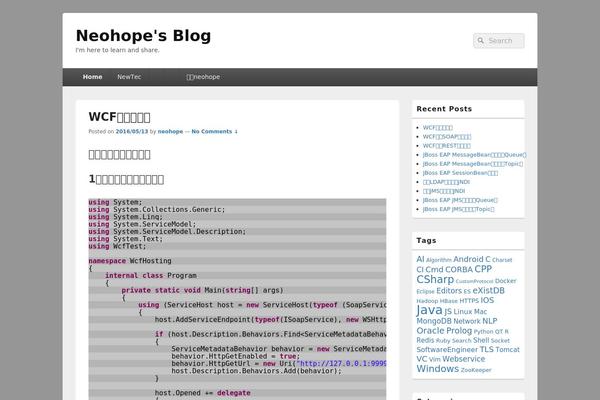600x400 pixels.
Task: Click the Oracle tag
Action: [430, 331]
